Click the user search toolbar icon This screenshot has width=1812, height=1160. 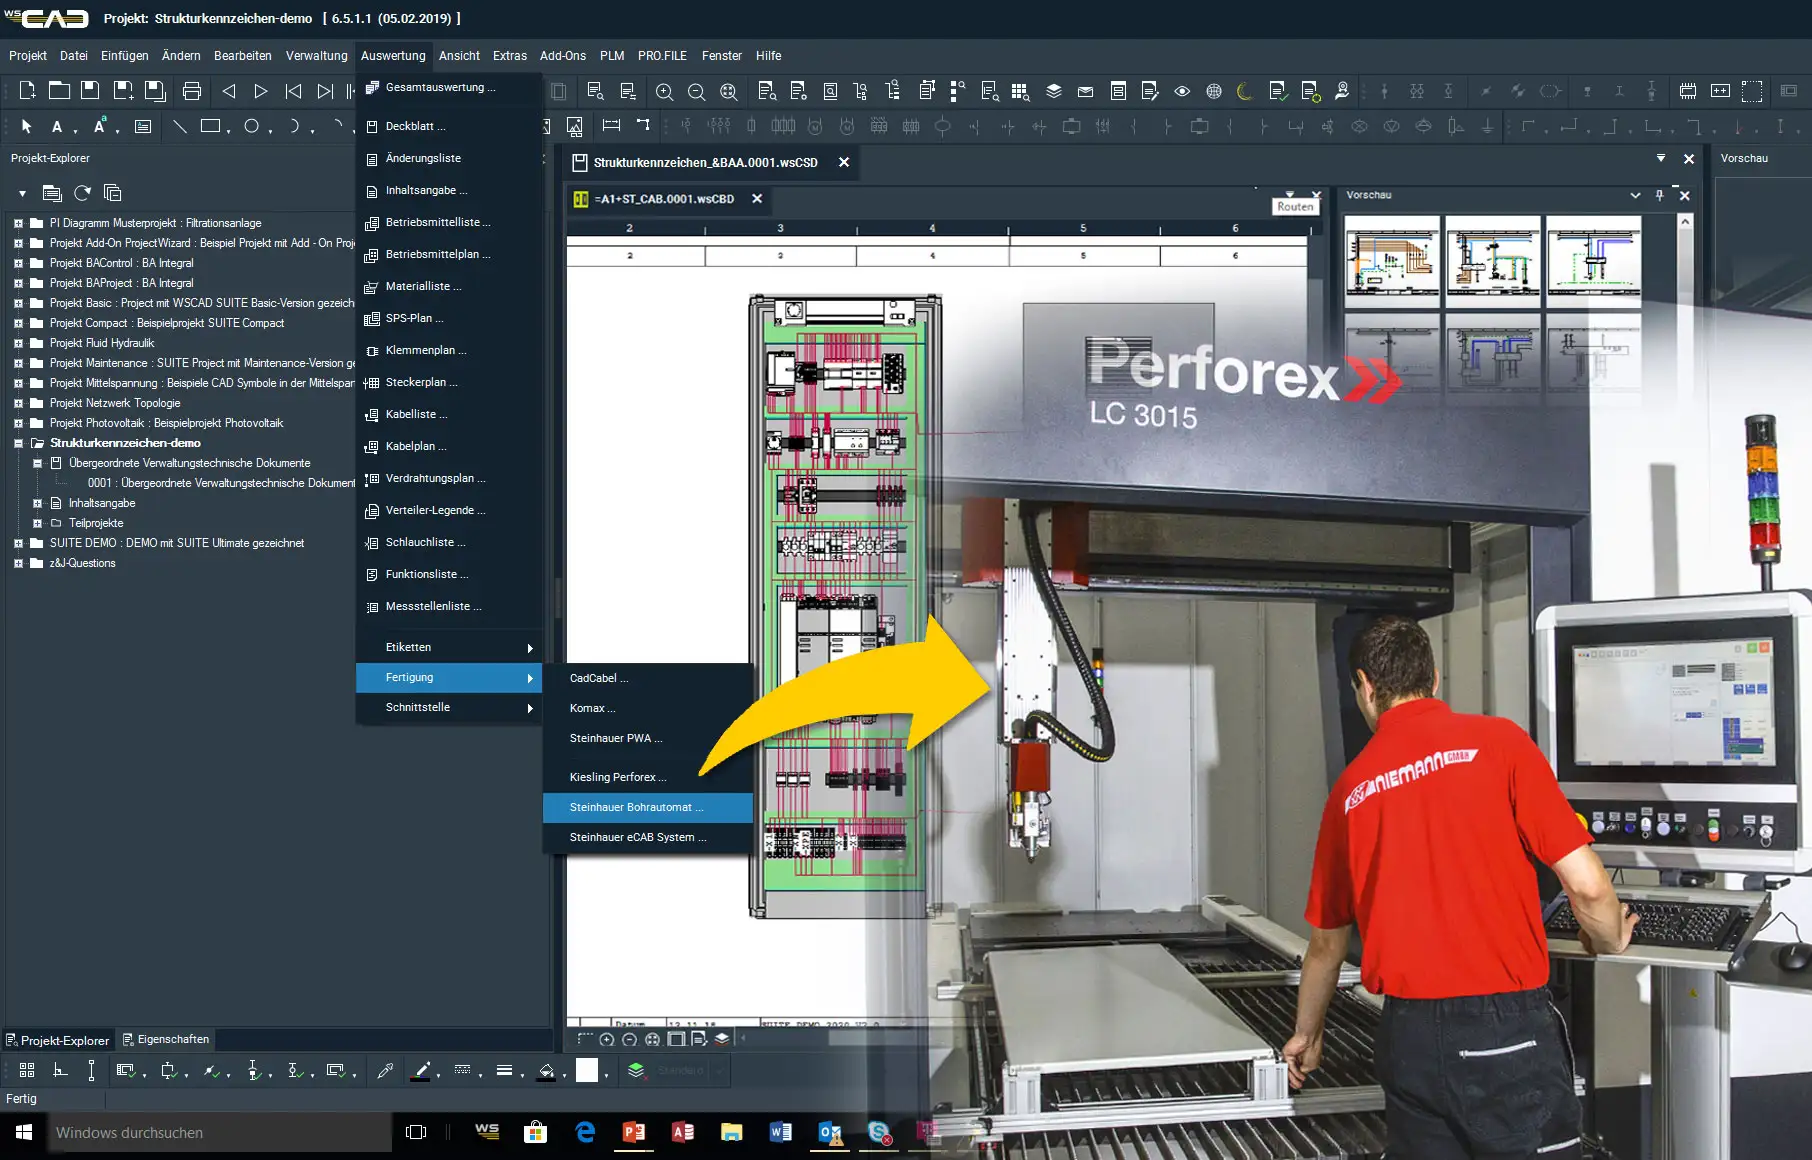1342,91
